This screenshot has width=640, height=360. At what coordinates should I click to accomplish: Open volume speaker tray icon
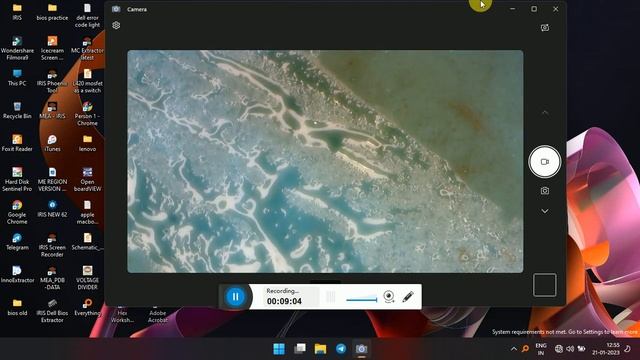click(x=570, y=349)
